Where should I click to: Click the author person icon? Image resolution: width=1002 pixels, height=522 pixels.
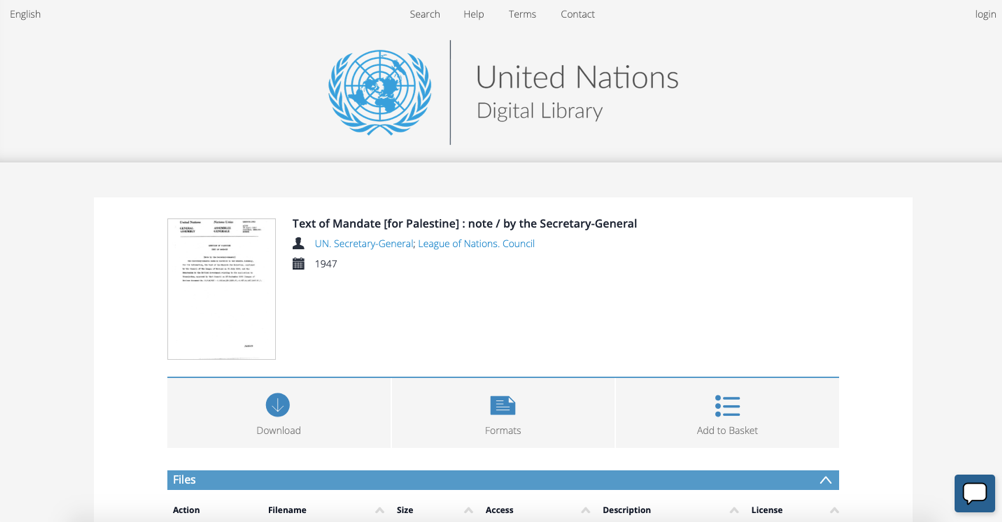298,244
